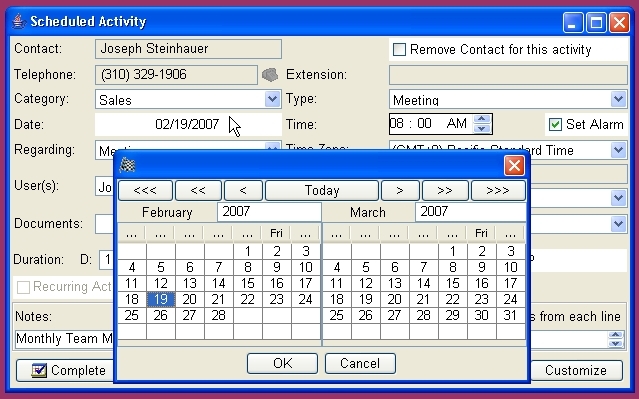Click the checkered flag icon in calendar title
Viewport: 639px width, 399px height.
coord(128,165)
